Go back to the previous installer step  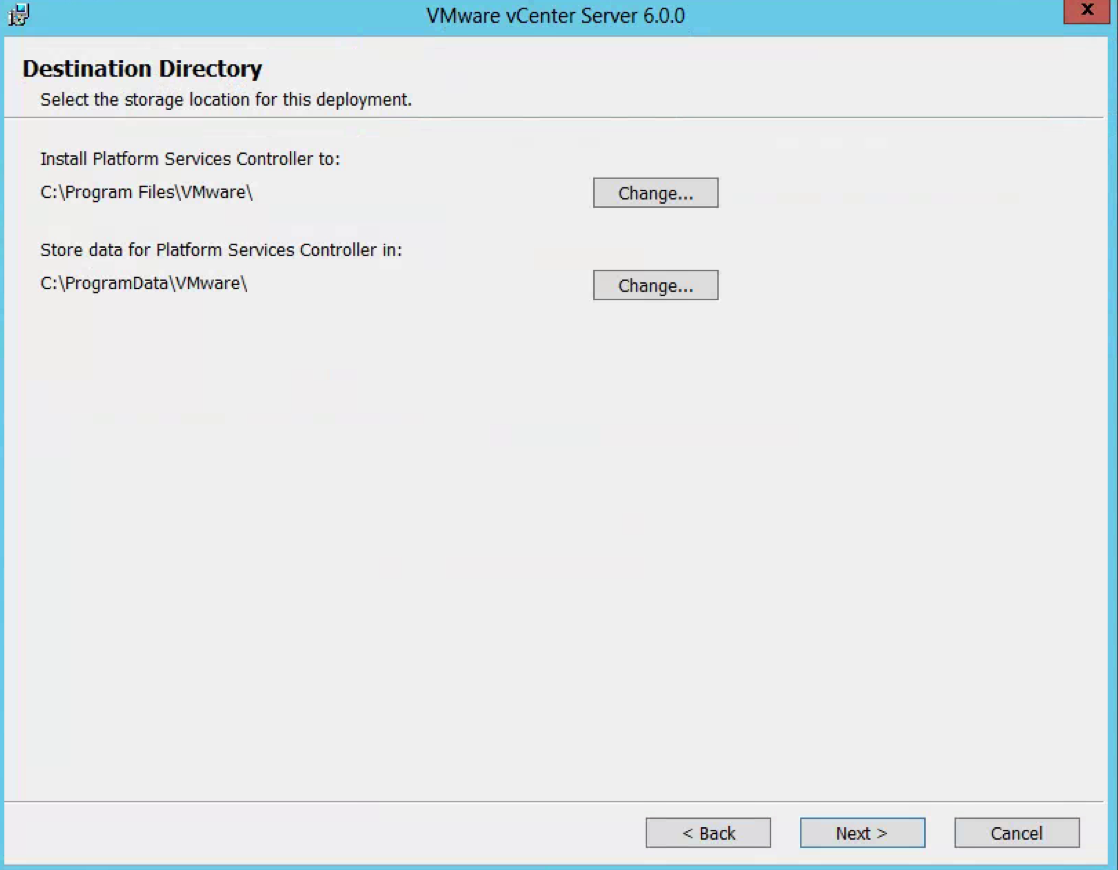coord(708,833)
